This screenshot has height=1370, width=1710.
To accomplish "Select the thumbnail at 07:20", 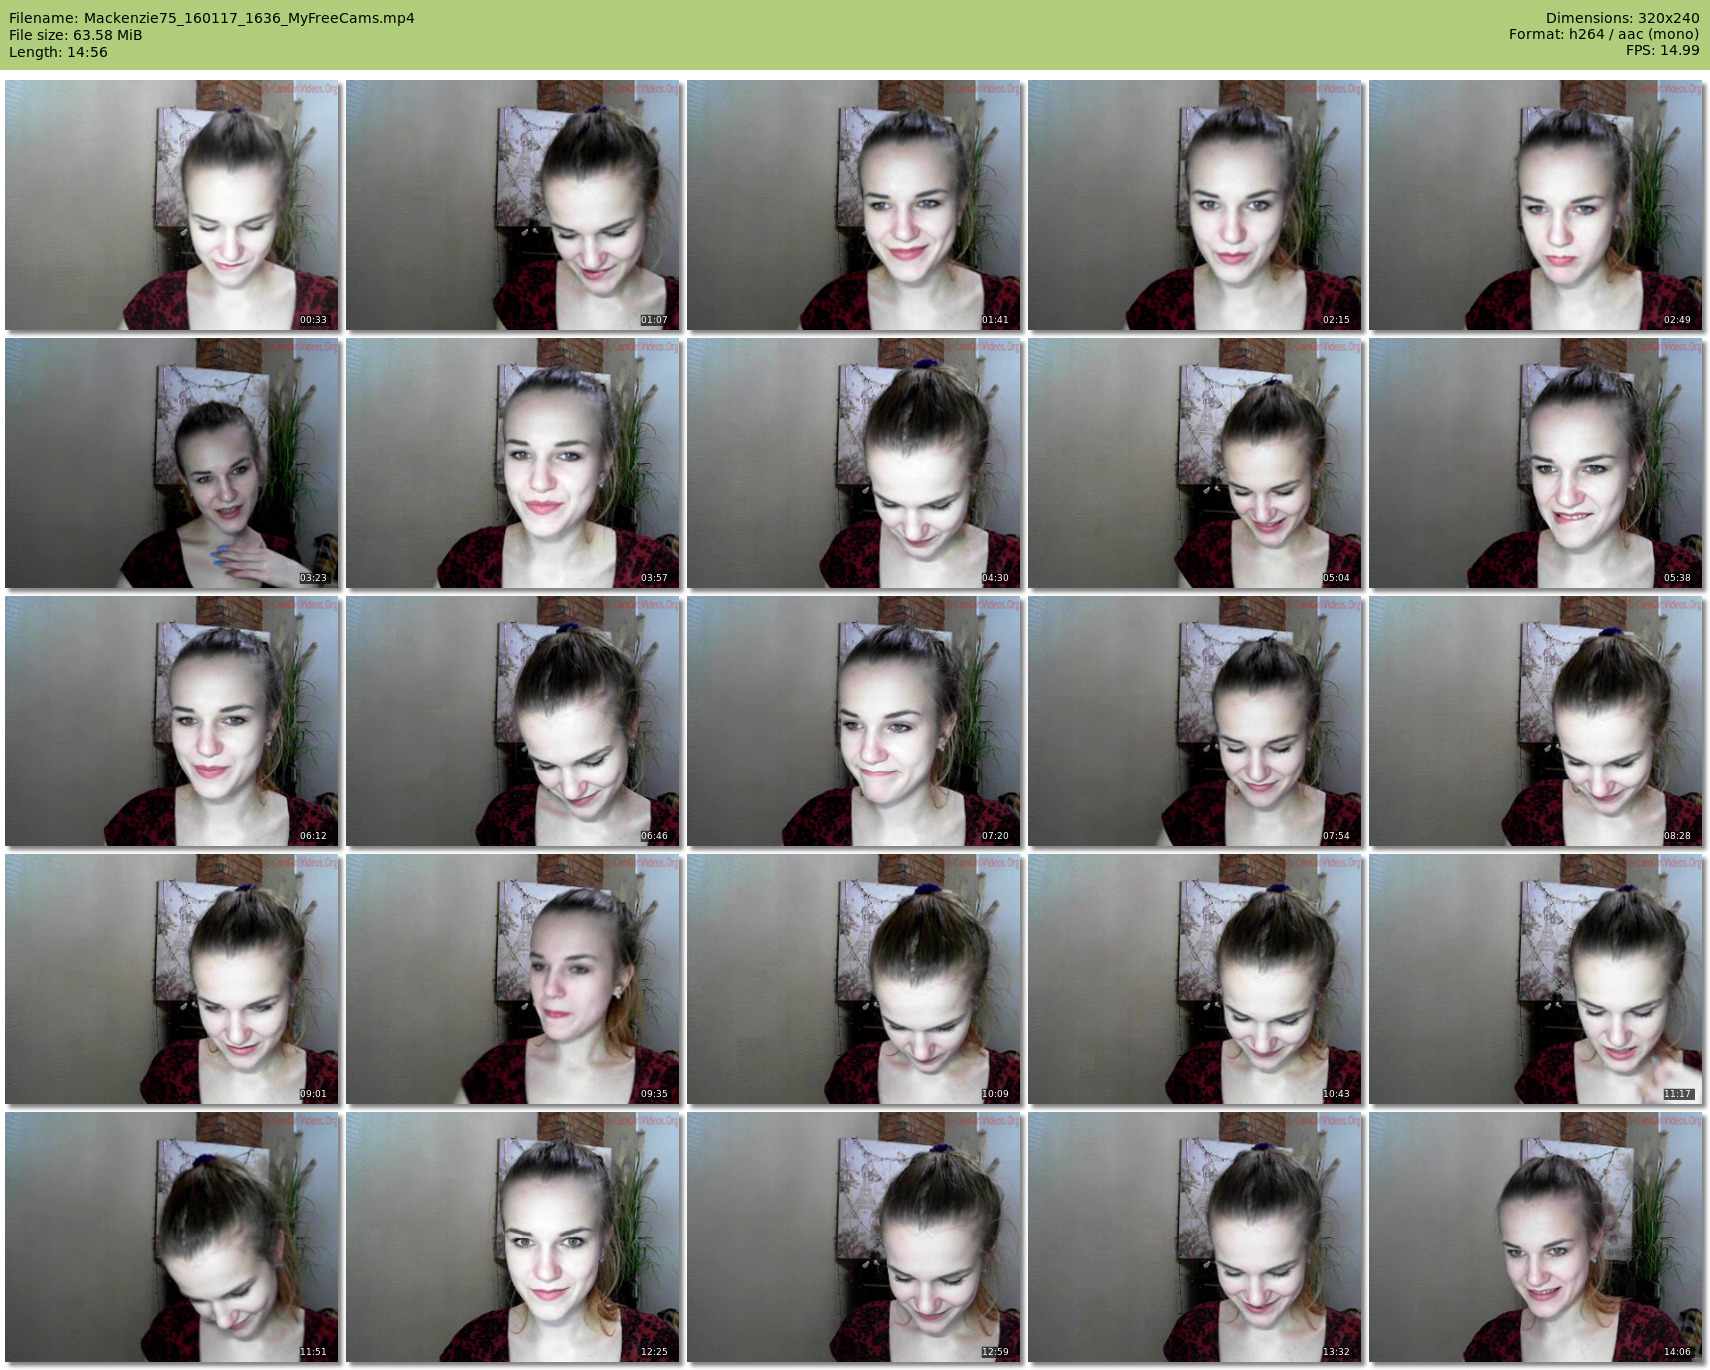I will click(x=854, y=721).
